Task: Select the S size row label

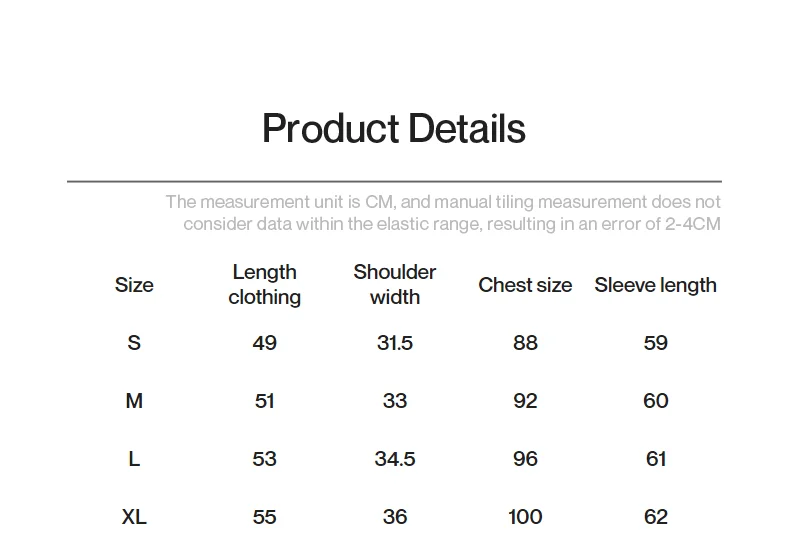Action: click(x=134, y=343)
